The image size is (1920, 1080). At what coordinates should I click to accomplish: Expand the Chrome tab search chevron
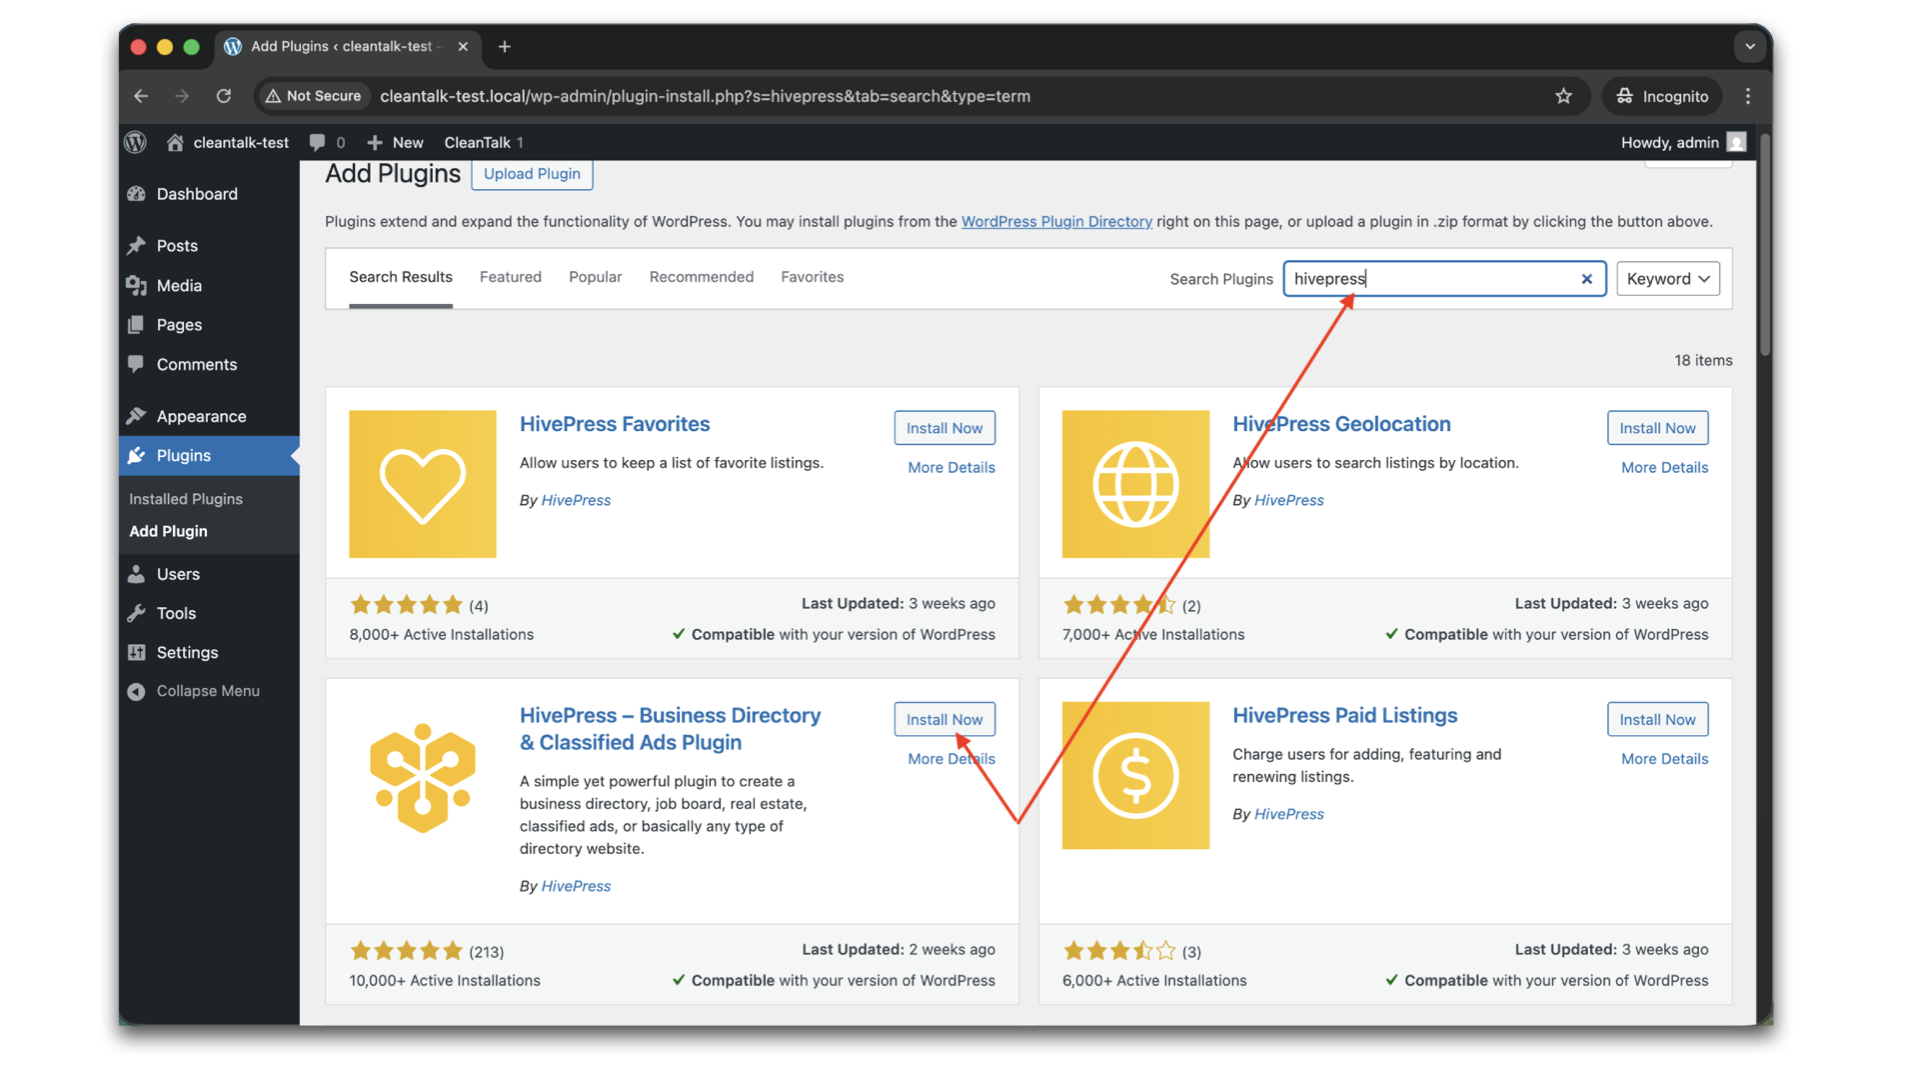pos(1749,46)
